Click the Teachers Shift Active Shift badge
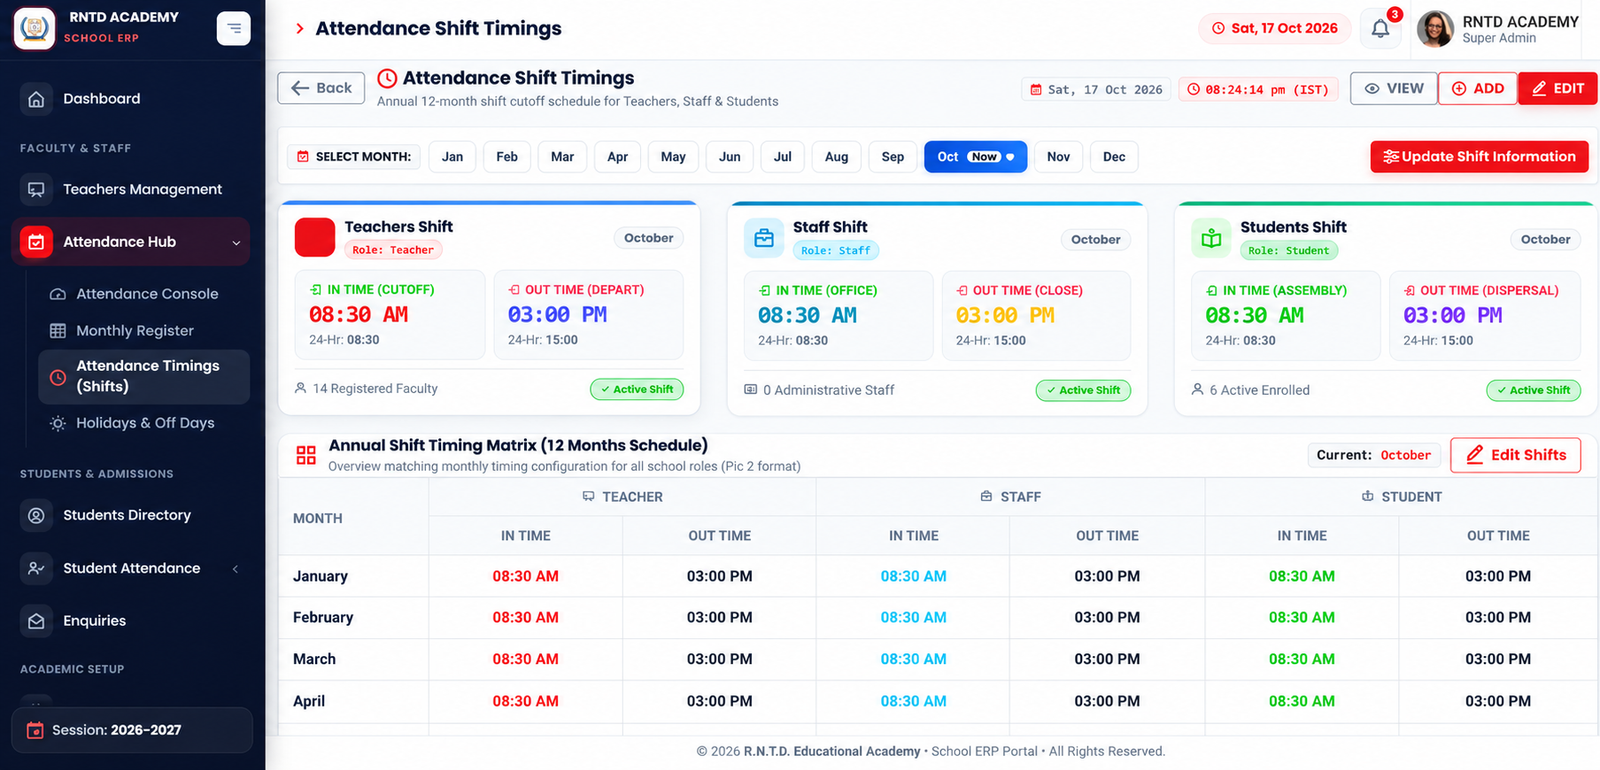This screenshot has height=770, width=1600. tap(637, 389)
